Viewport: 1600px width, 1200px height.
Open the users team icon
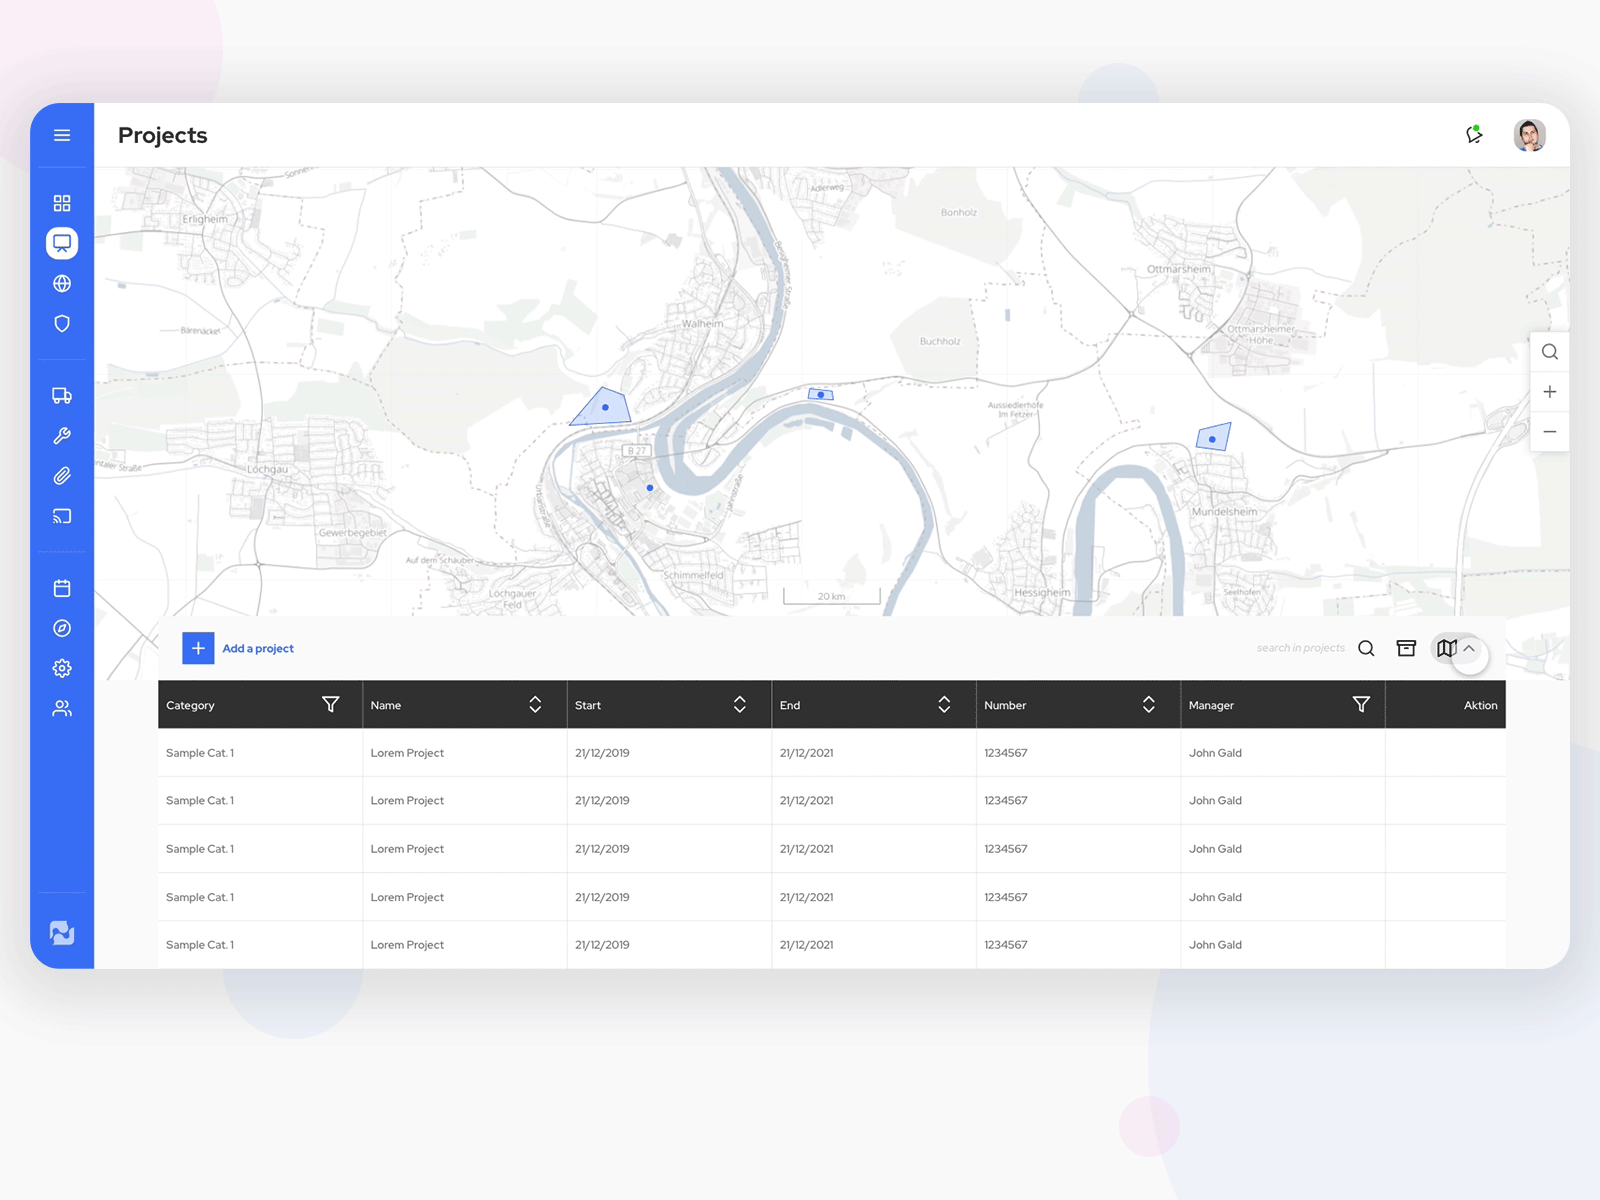click(62, 708)
